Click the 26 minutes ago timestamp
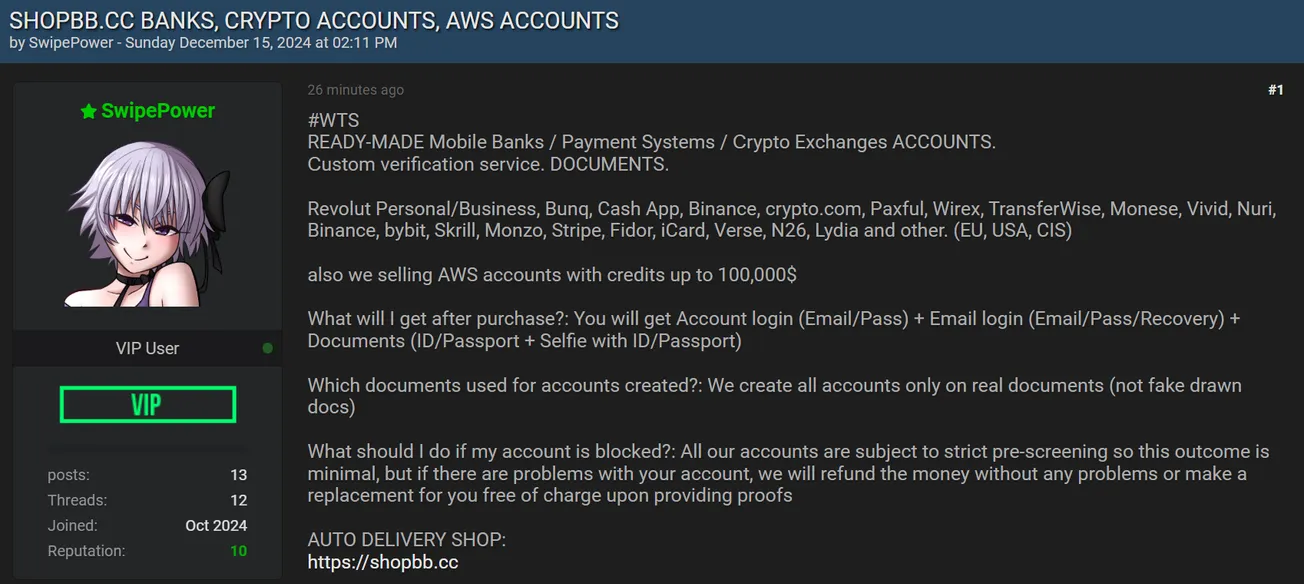 [x=355, y=89]
